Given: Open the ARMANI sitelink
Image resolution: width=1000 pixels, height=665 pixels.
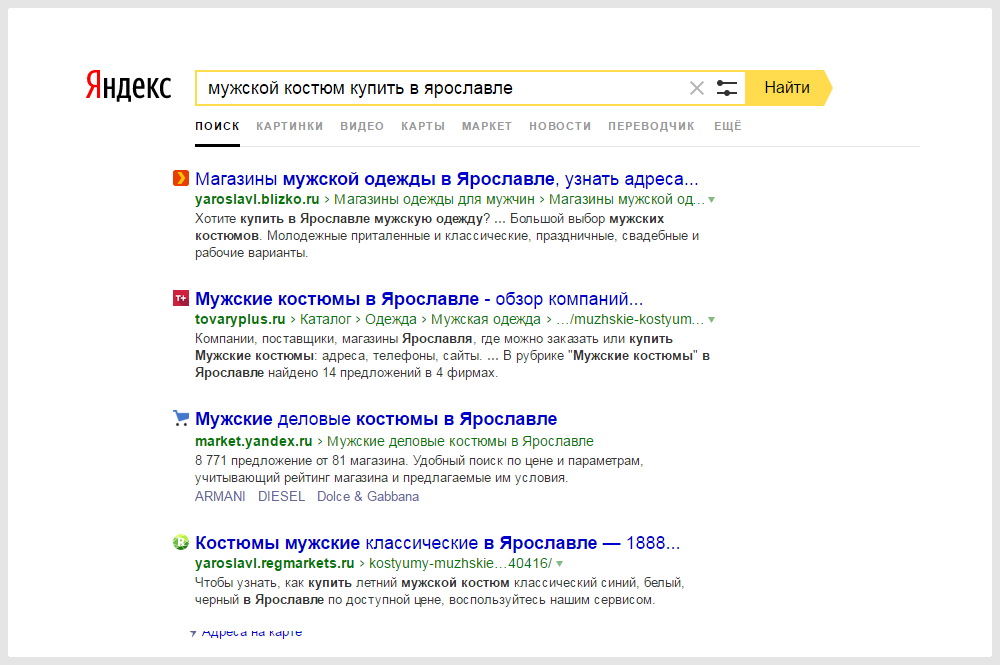Looking at the screenshot, I should (x=220, y=497).
